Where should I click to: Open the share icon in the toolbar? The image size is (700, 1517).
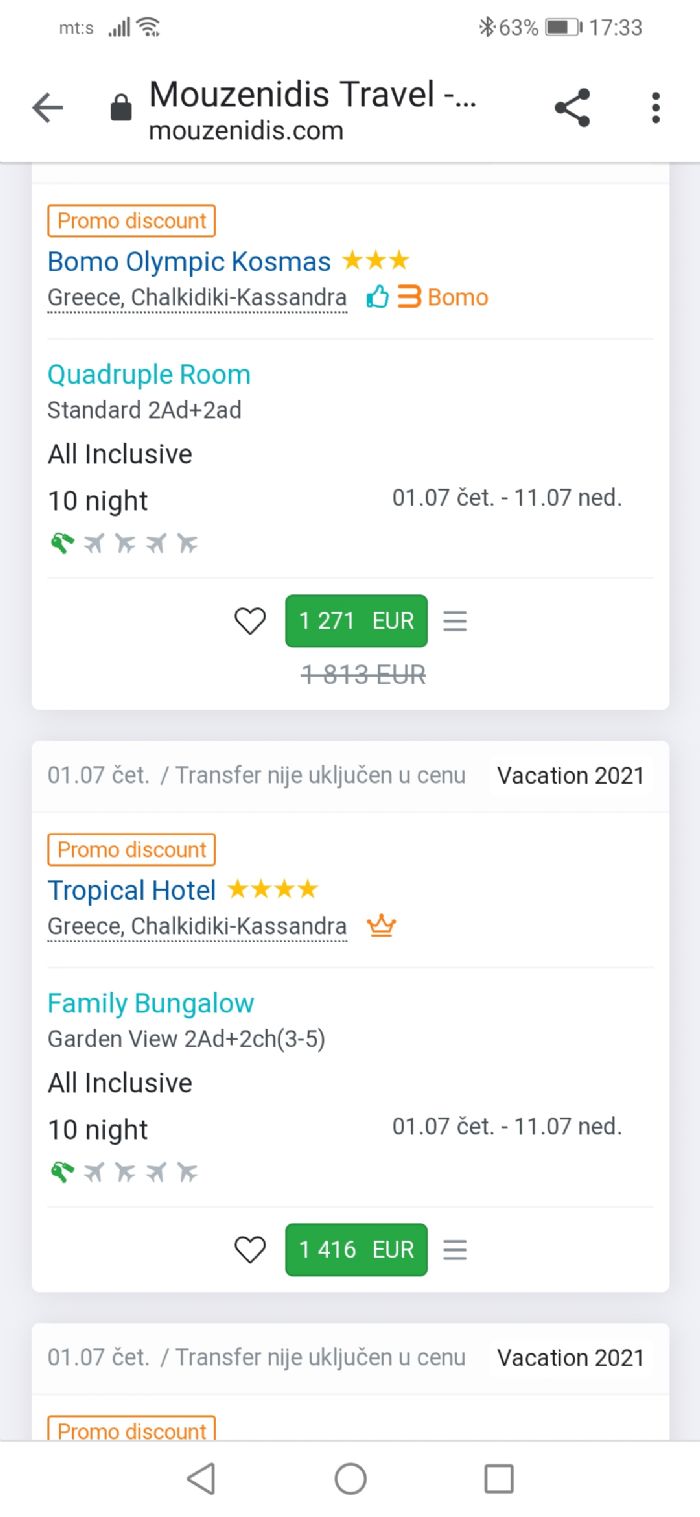point(572,108)
